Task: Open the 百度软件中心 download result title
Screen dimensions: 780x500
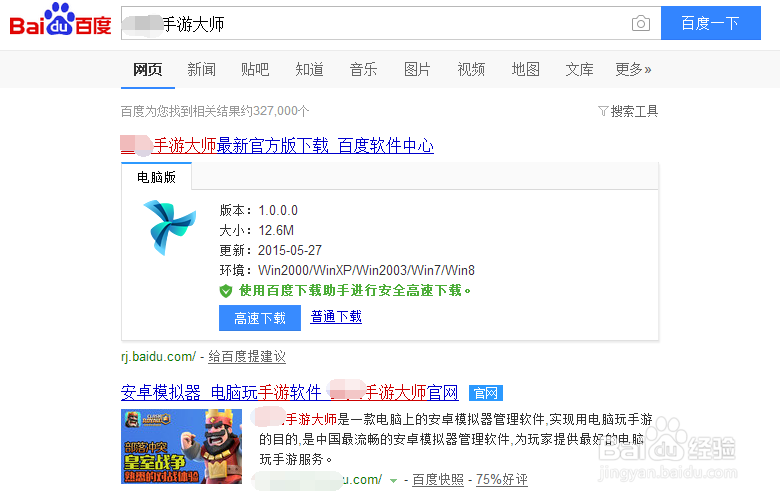Action: [x=277, y=146]
